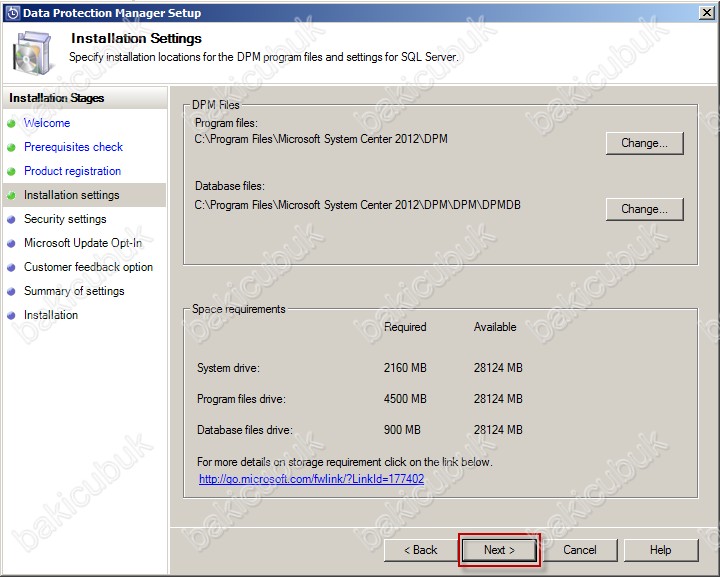Click the setup clock icon in title bar
The width and height of the screenshot is (720, 577).
pos(13,13)
